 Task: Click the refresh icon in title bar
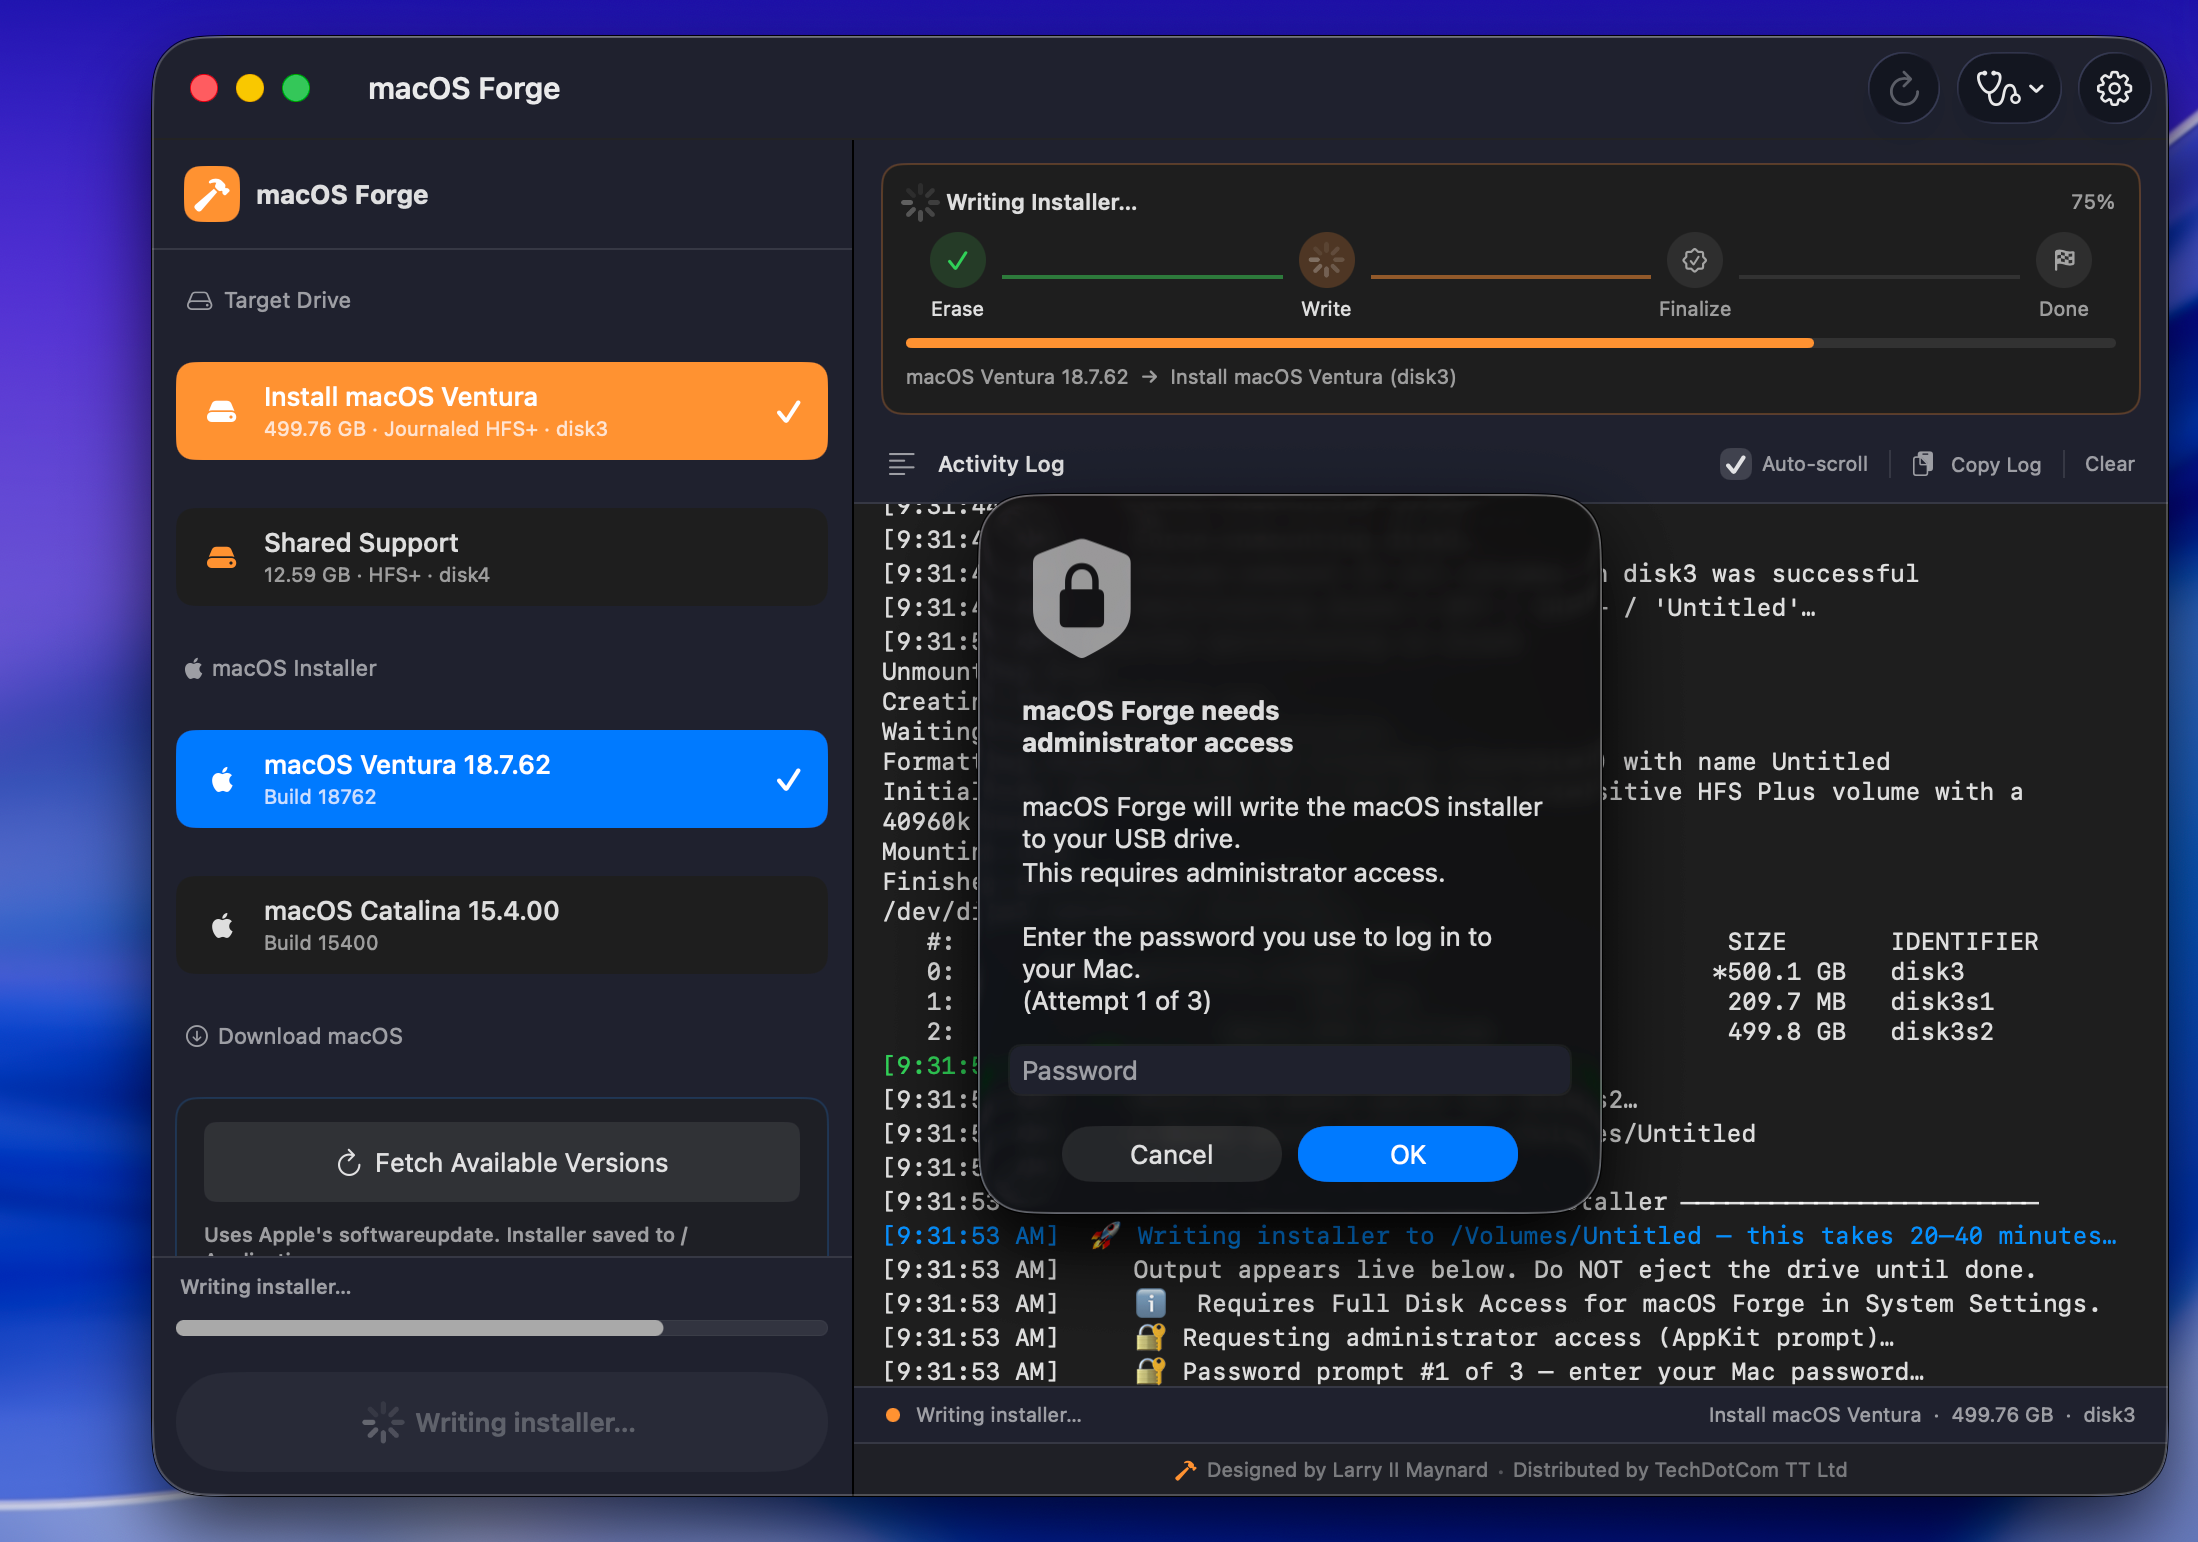1904,89
